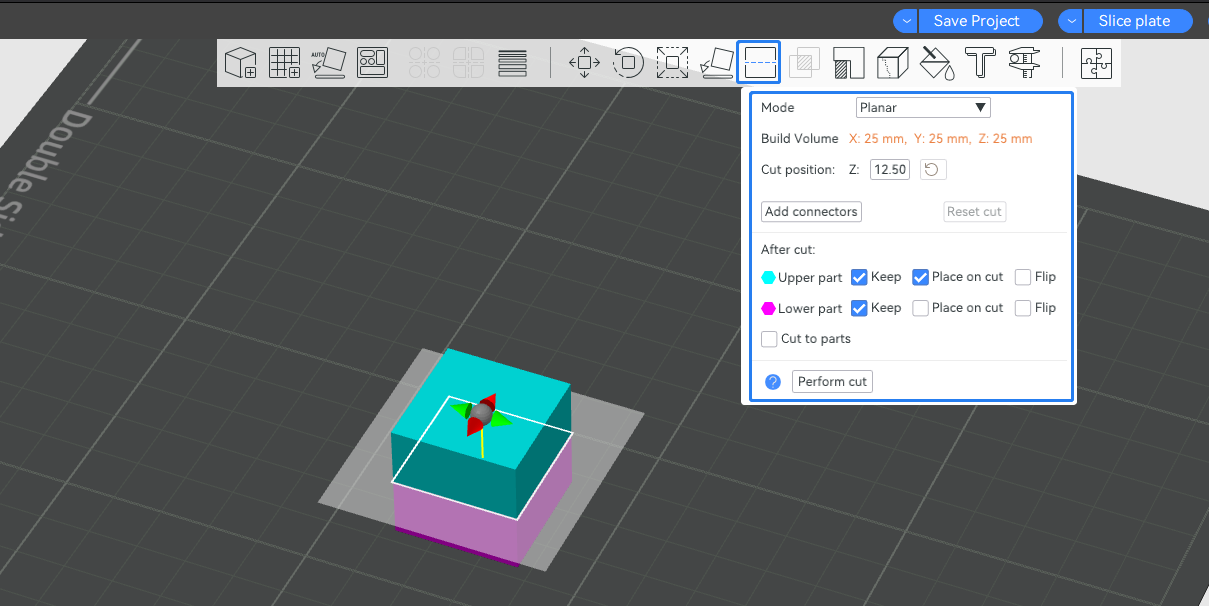Click the Auto orient icon

pos(328,63)
